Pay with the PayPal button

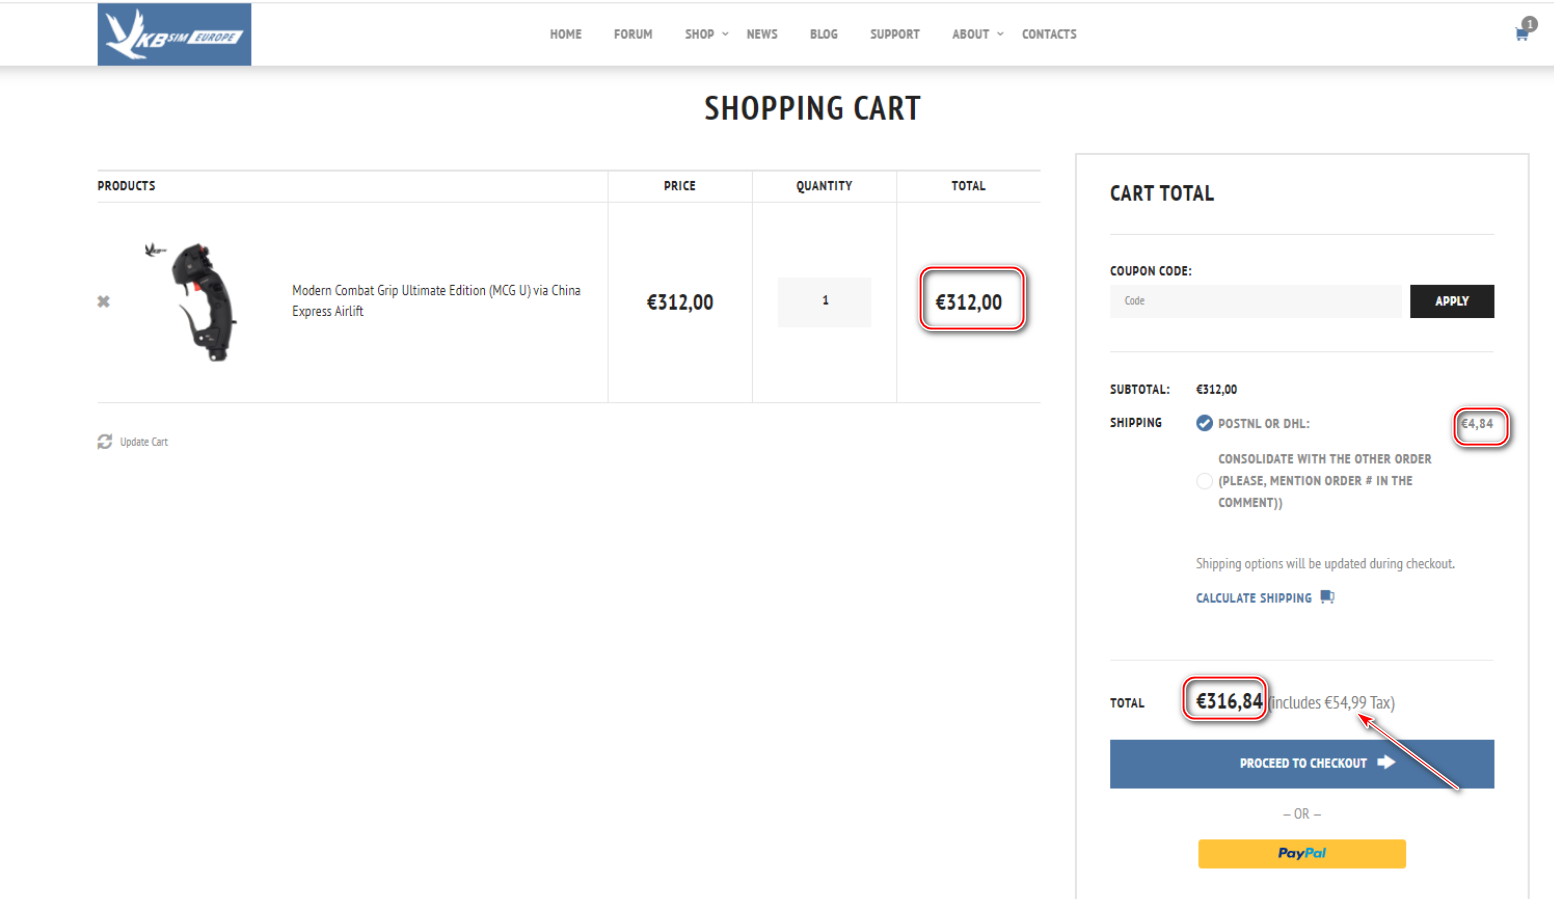click(1301, 853)
